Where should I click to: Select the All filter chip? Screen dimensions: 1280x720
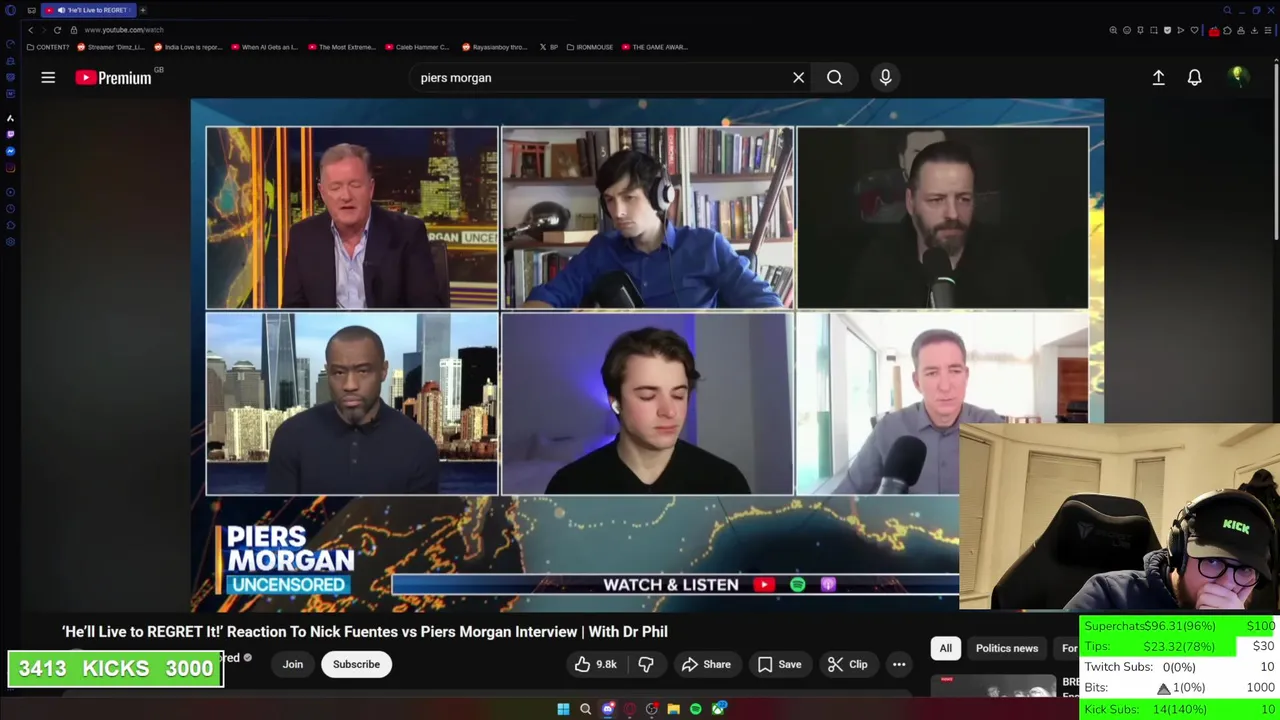coord(945,648)
